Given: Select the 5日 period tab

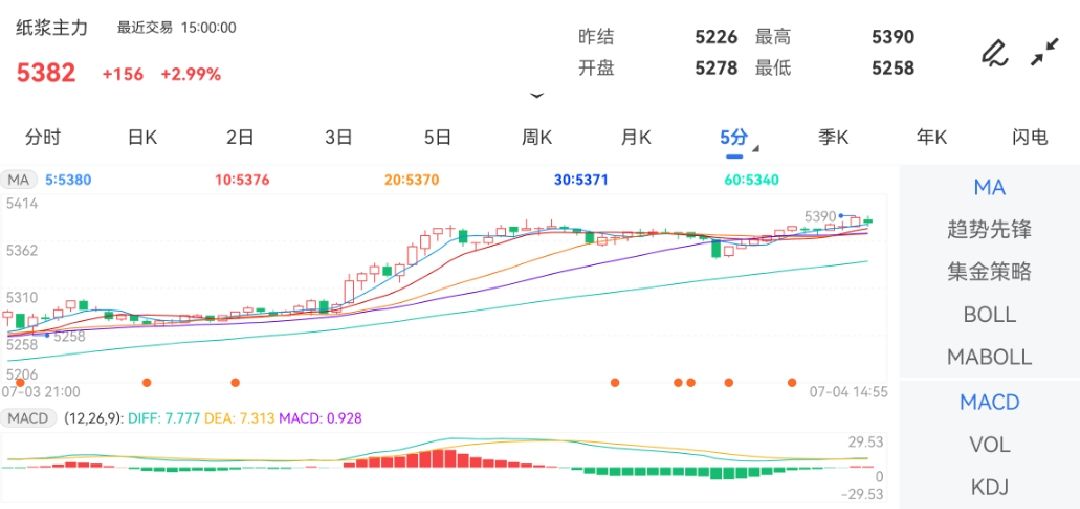Looking at the screenshot, I should coord(437,137).
